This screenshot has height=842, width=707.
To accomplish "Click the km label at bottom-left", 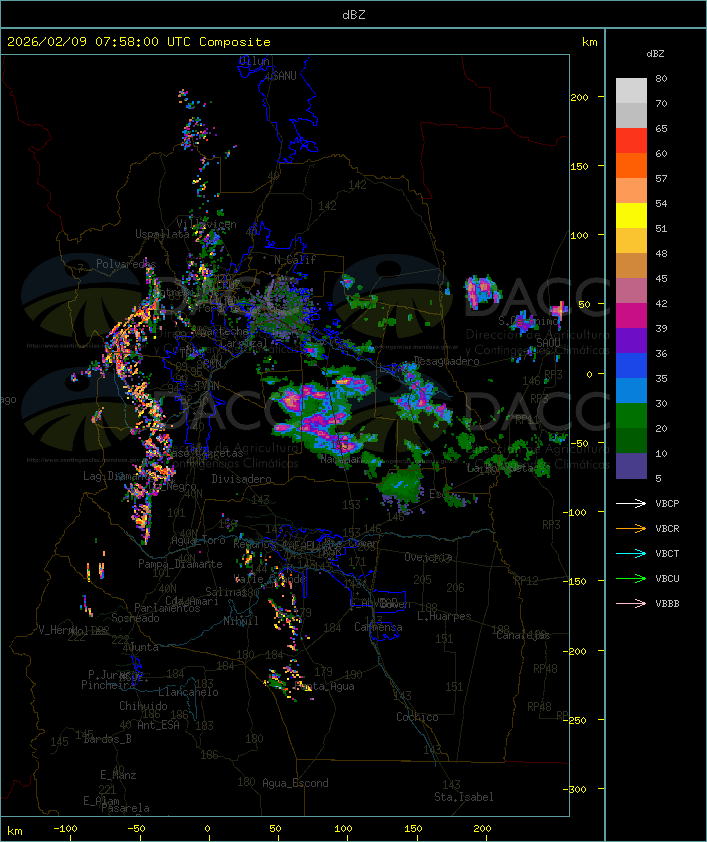I will [14, 831].
